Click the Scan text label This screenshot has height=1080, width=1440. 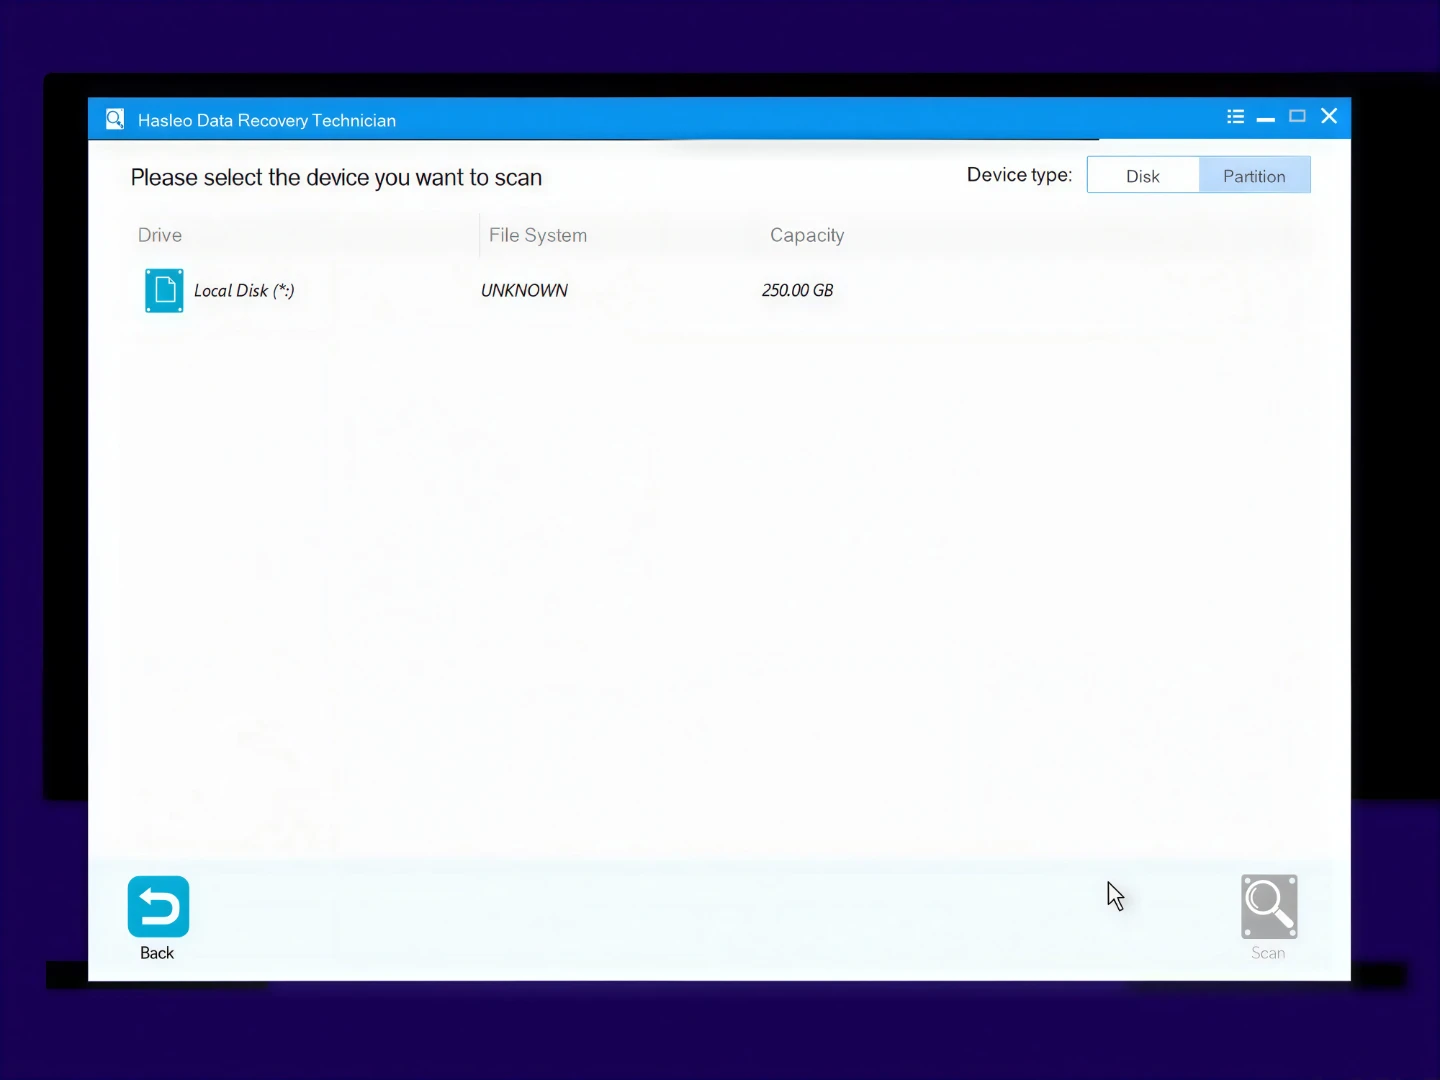point(1268,953)
